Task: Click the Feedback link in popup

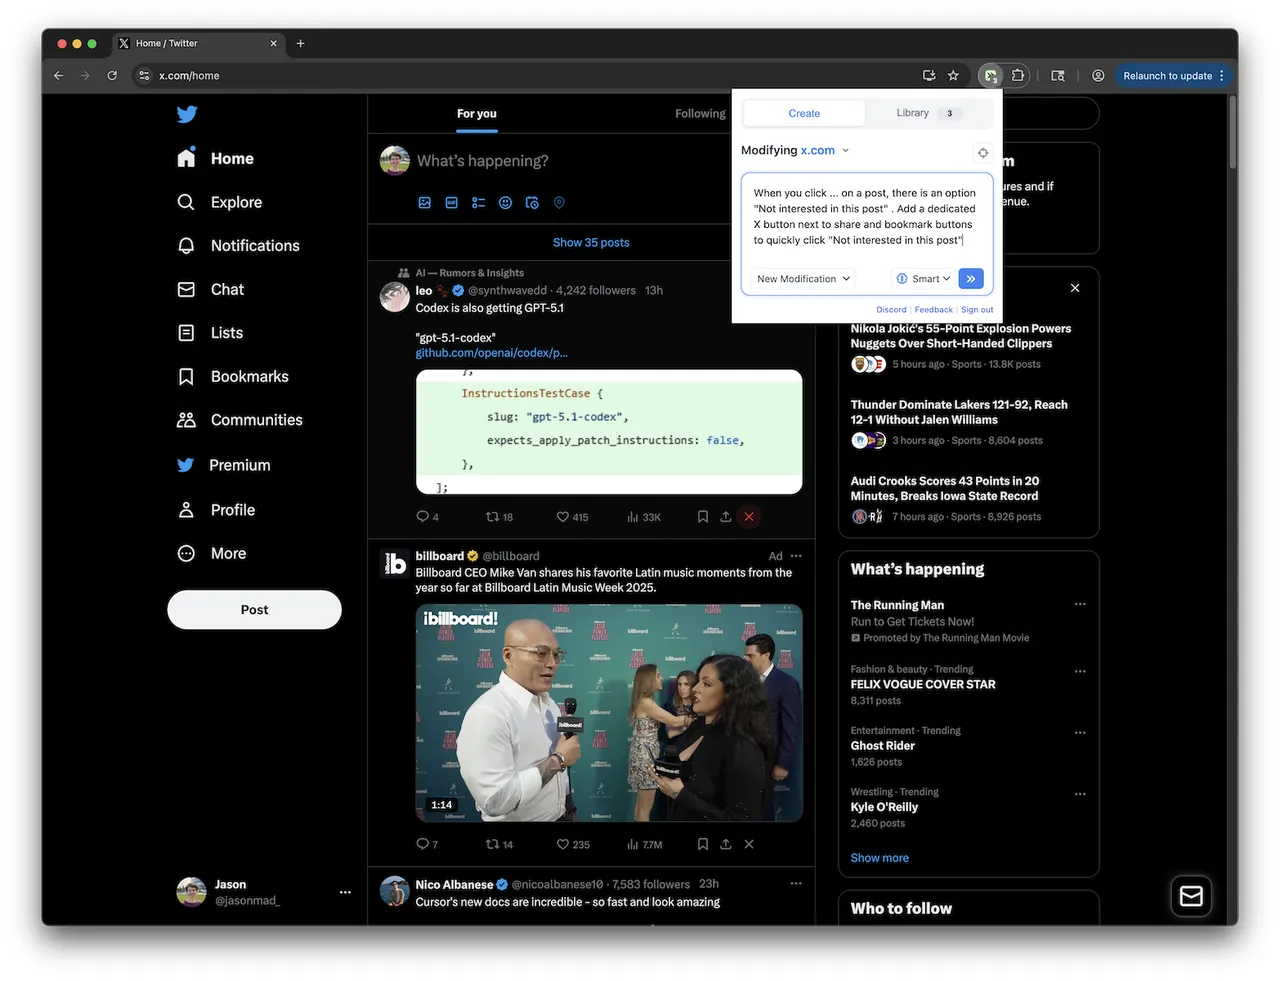Action: (934, 310)
